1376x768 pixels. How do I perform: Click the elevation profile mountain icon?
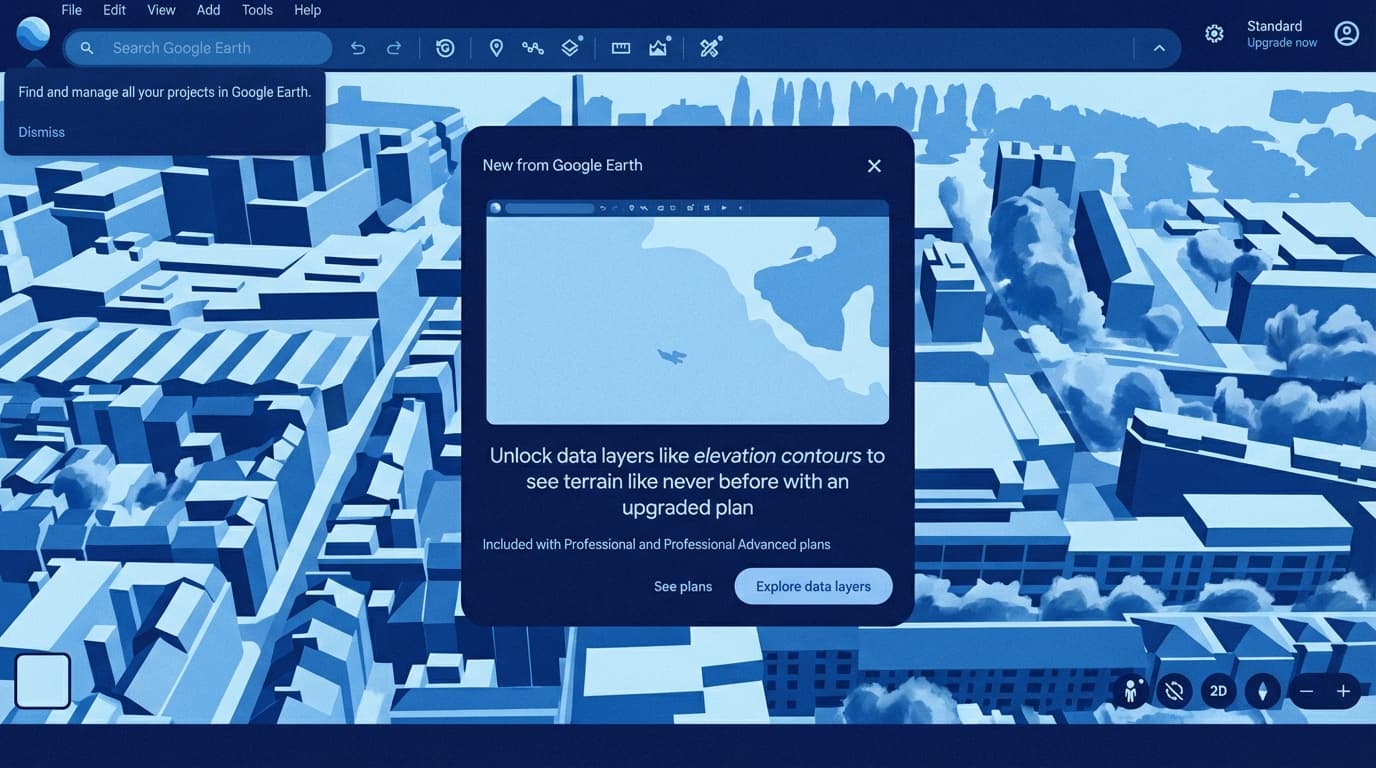[x=658, y=48]
